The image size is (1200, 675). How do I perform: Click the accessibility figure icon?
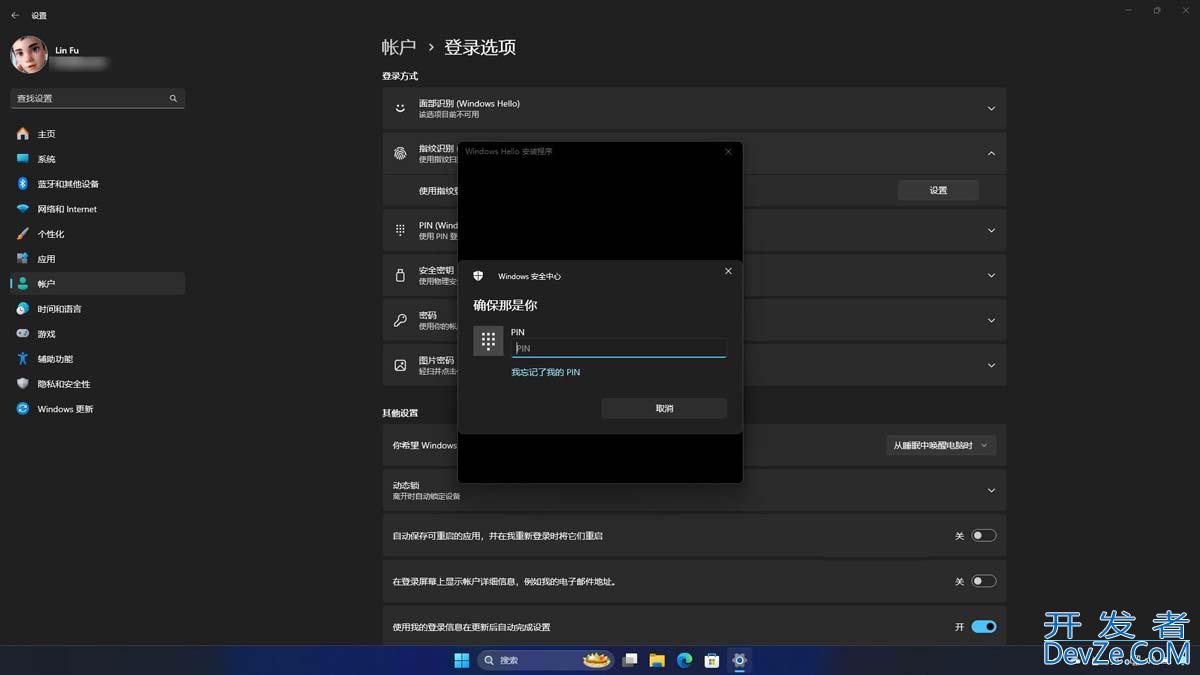pos(23,359)
